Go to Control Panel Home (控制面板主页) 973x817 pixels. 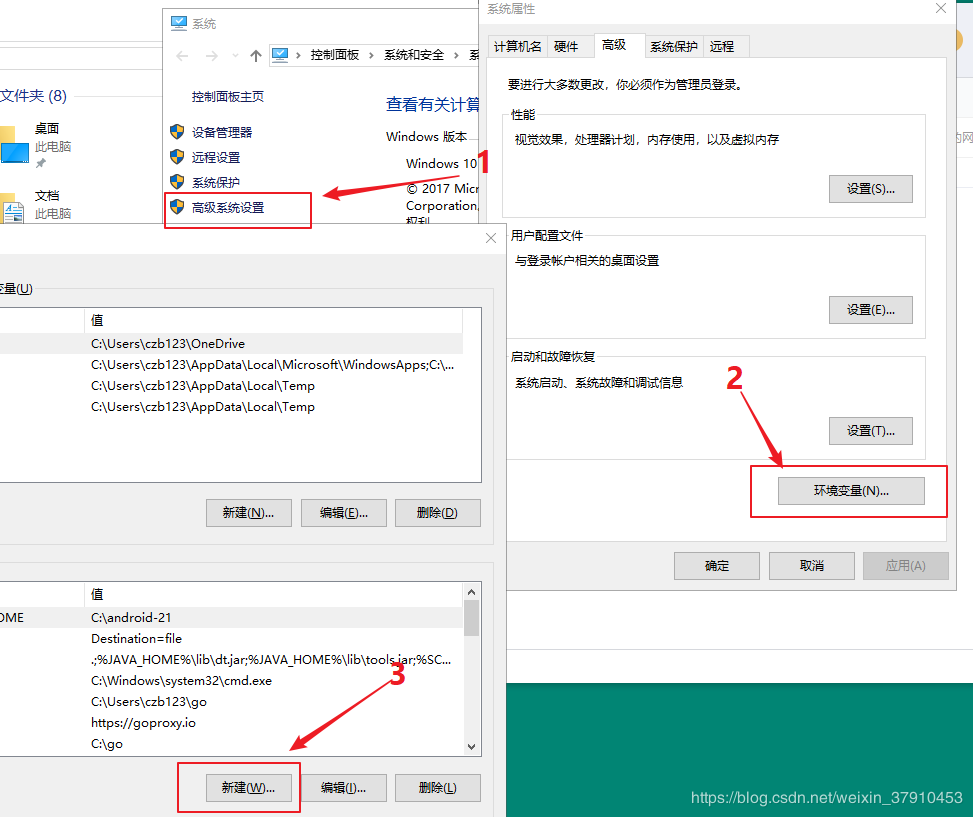click(x=228, y=97)
